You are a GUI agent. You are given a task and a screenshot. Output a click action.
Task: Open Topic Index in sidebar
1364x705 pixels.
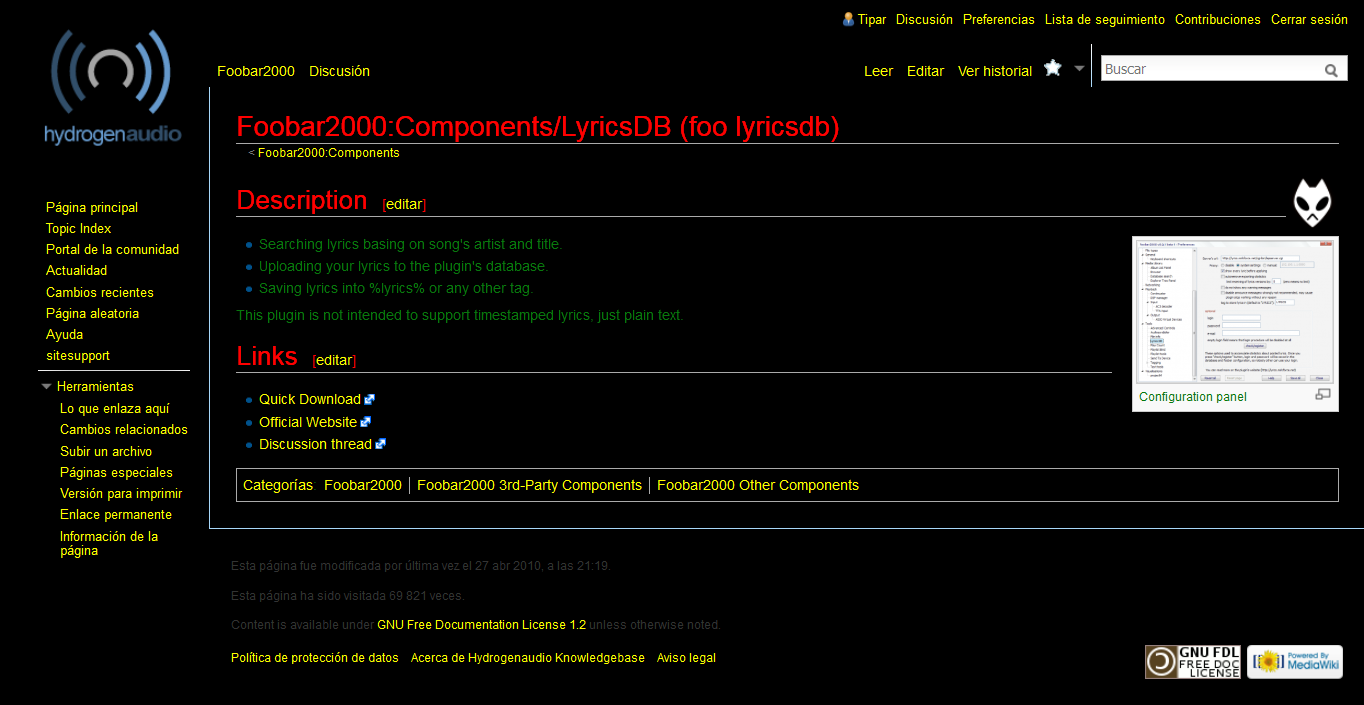click(79, 228)
